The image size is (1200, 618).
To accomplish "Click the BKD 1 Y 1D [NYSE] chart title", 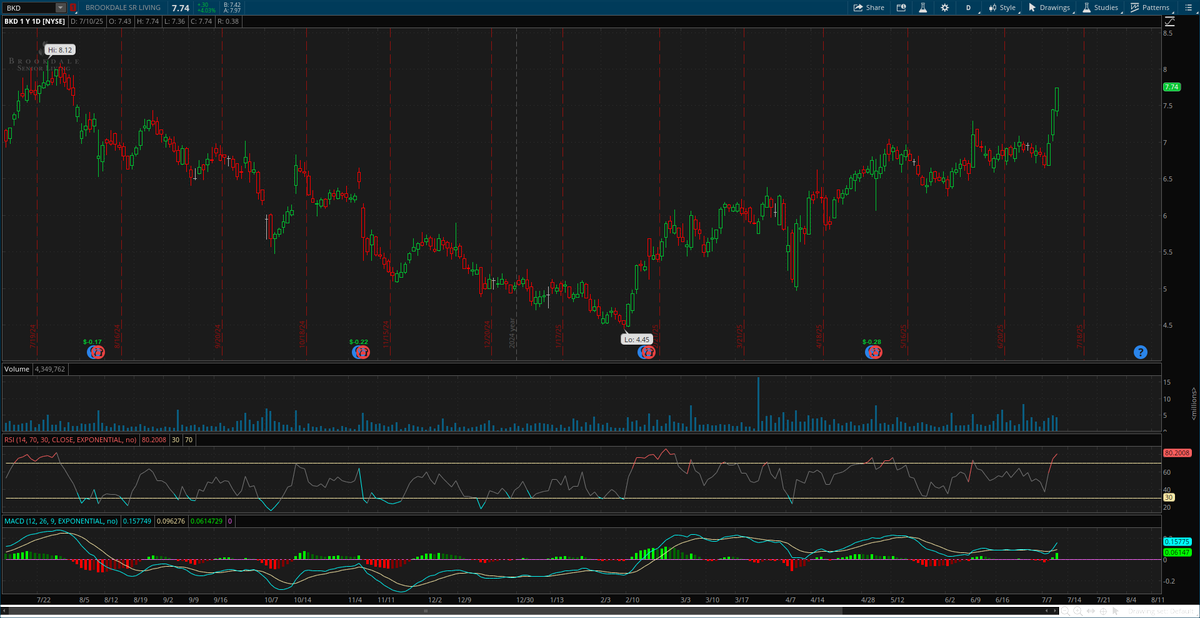I will coord(34,21).
